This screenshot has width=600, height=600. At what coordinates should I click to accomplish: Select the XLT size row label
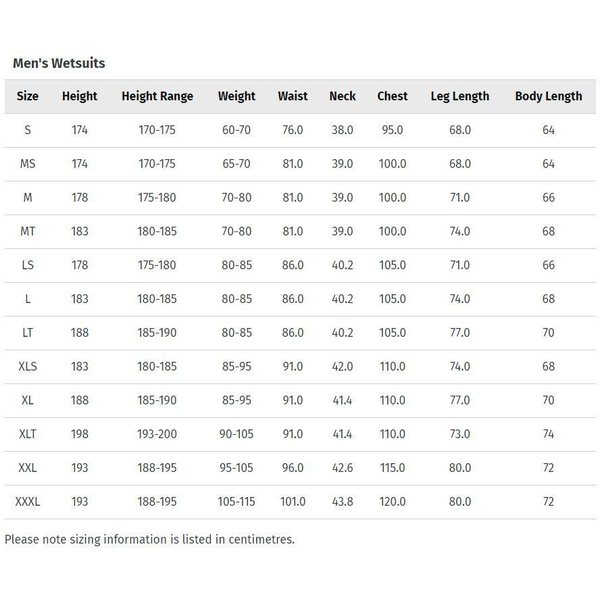tap(28, 434)
